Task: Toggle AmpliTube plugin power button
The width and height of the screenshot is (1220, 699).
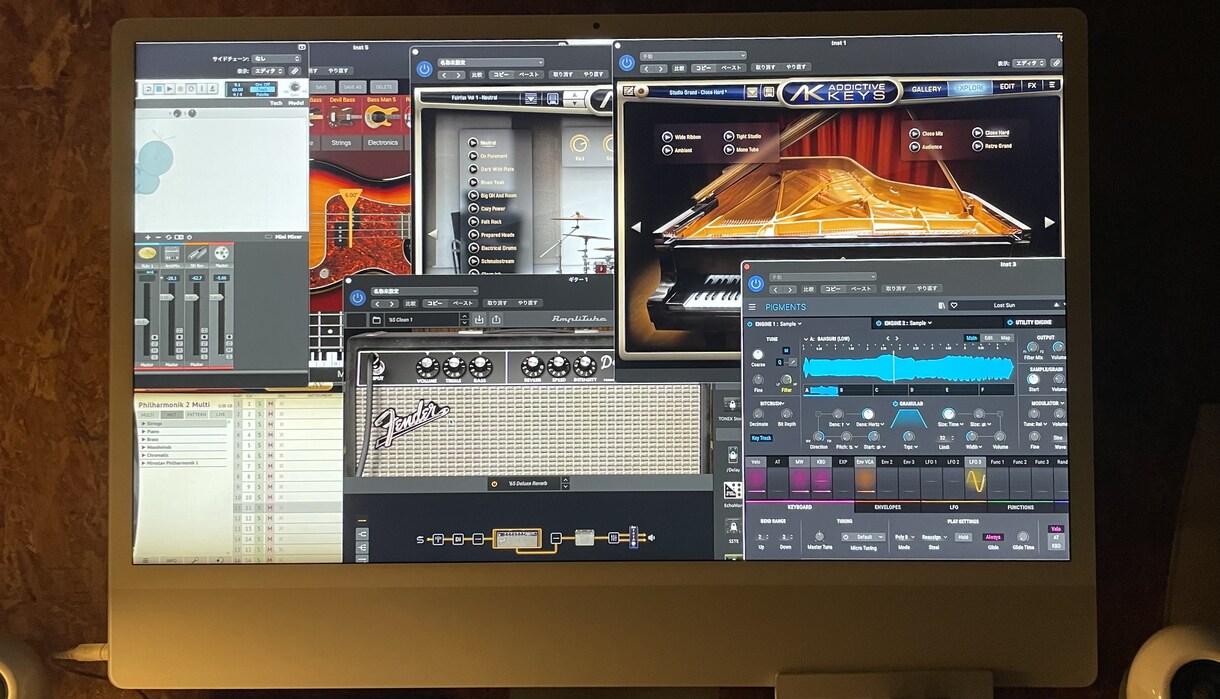Action: (357, 297)
